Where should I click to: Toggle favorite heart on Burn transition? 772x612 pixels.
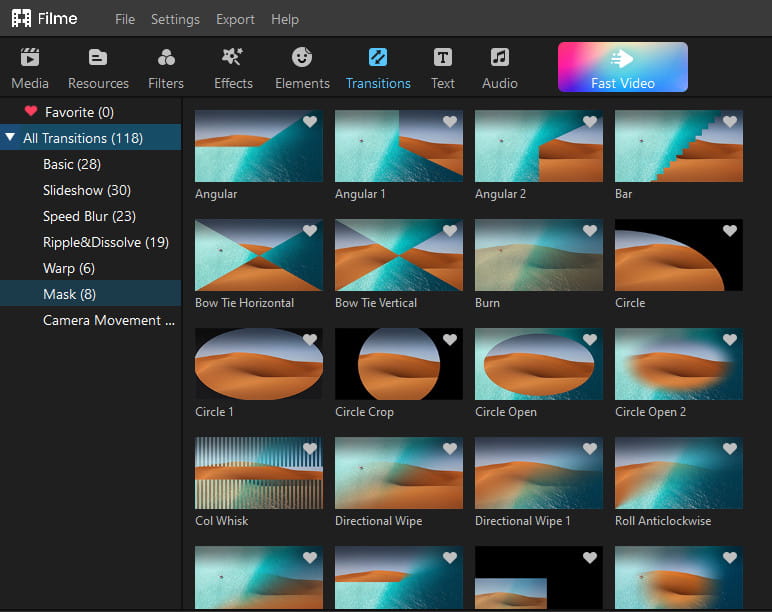(x=590, y=231)
